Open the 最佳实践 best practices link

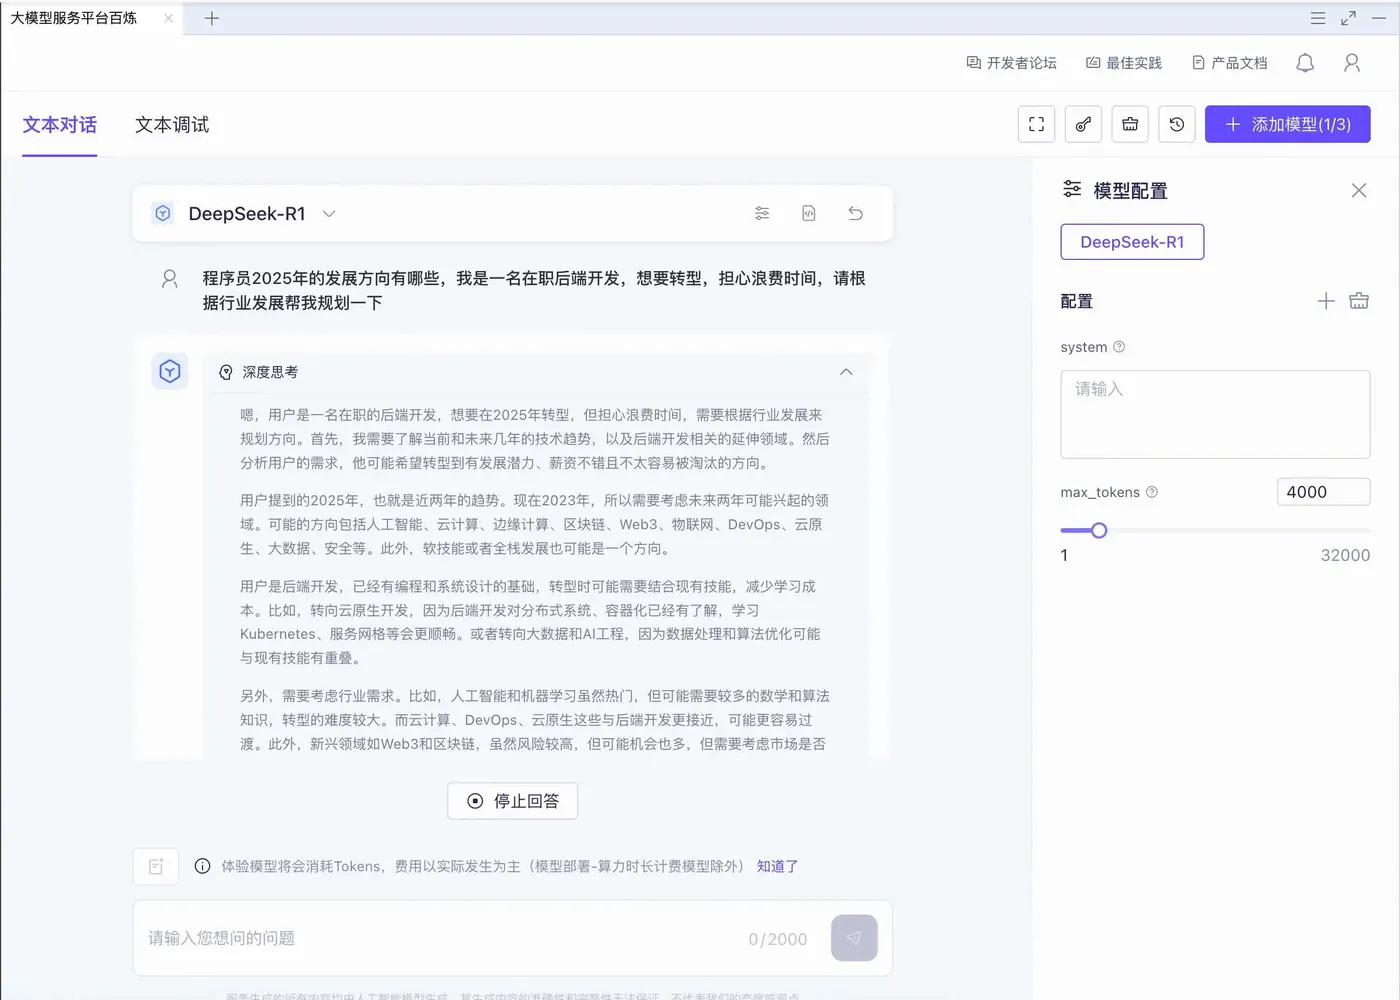[1123, 63]
